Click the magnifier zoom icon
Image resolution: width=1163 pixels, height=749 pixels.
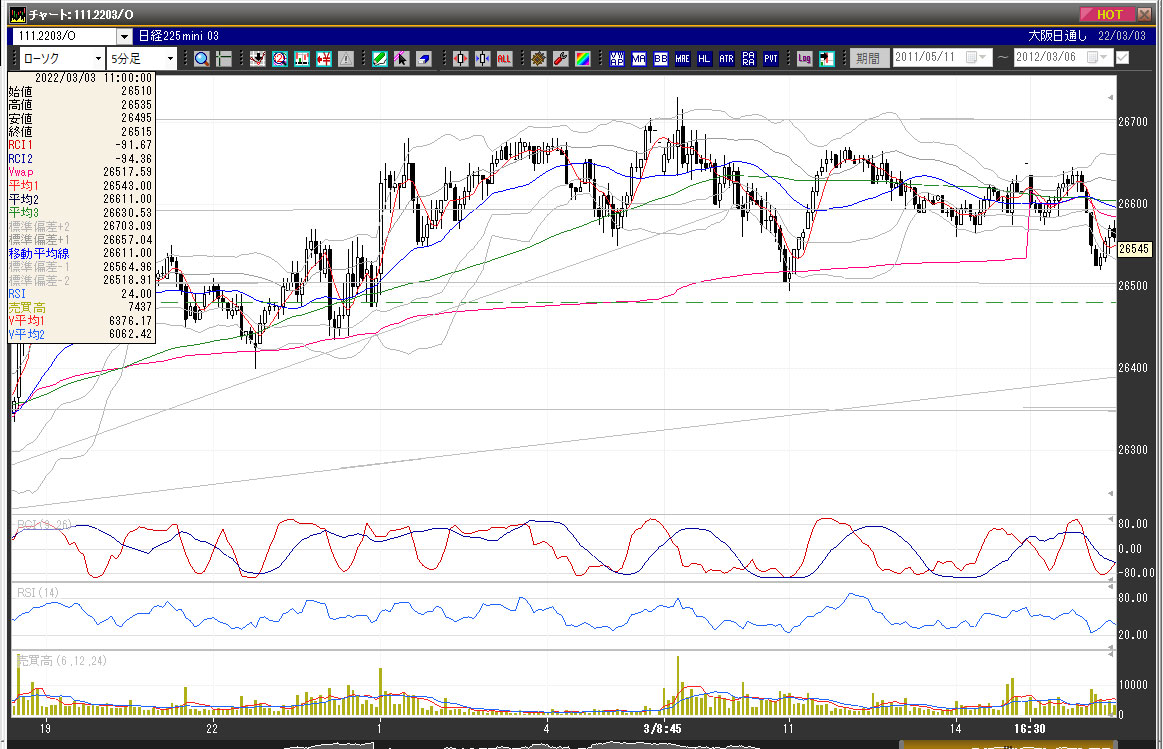202,59
